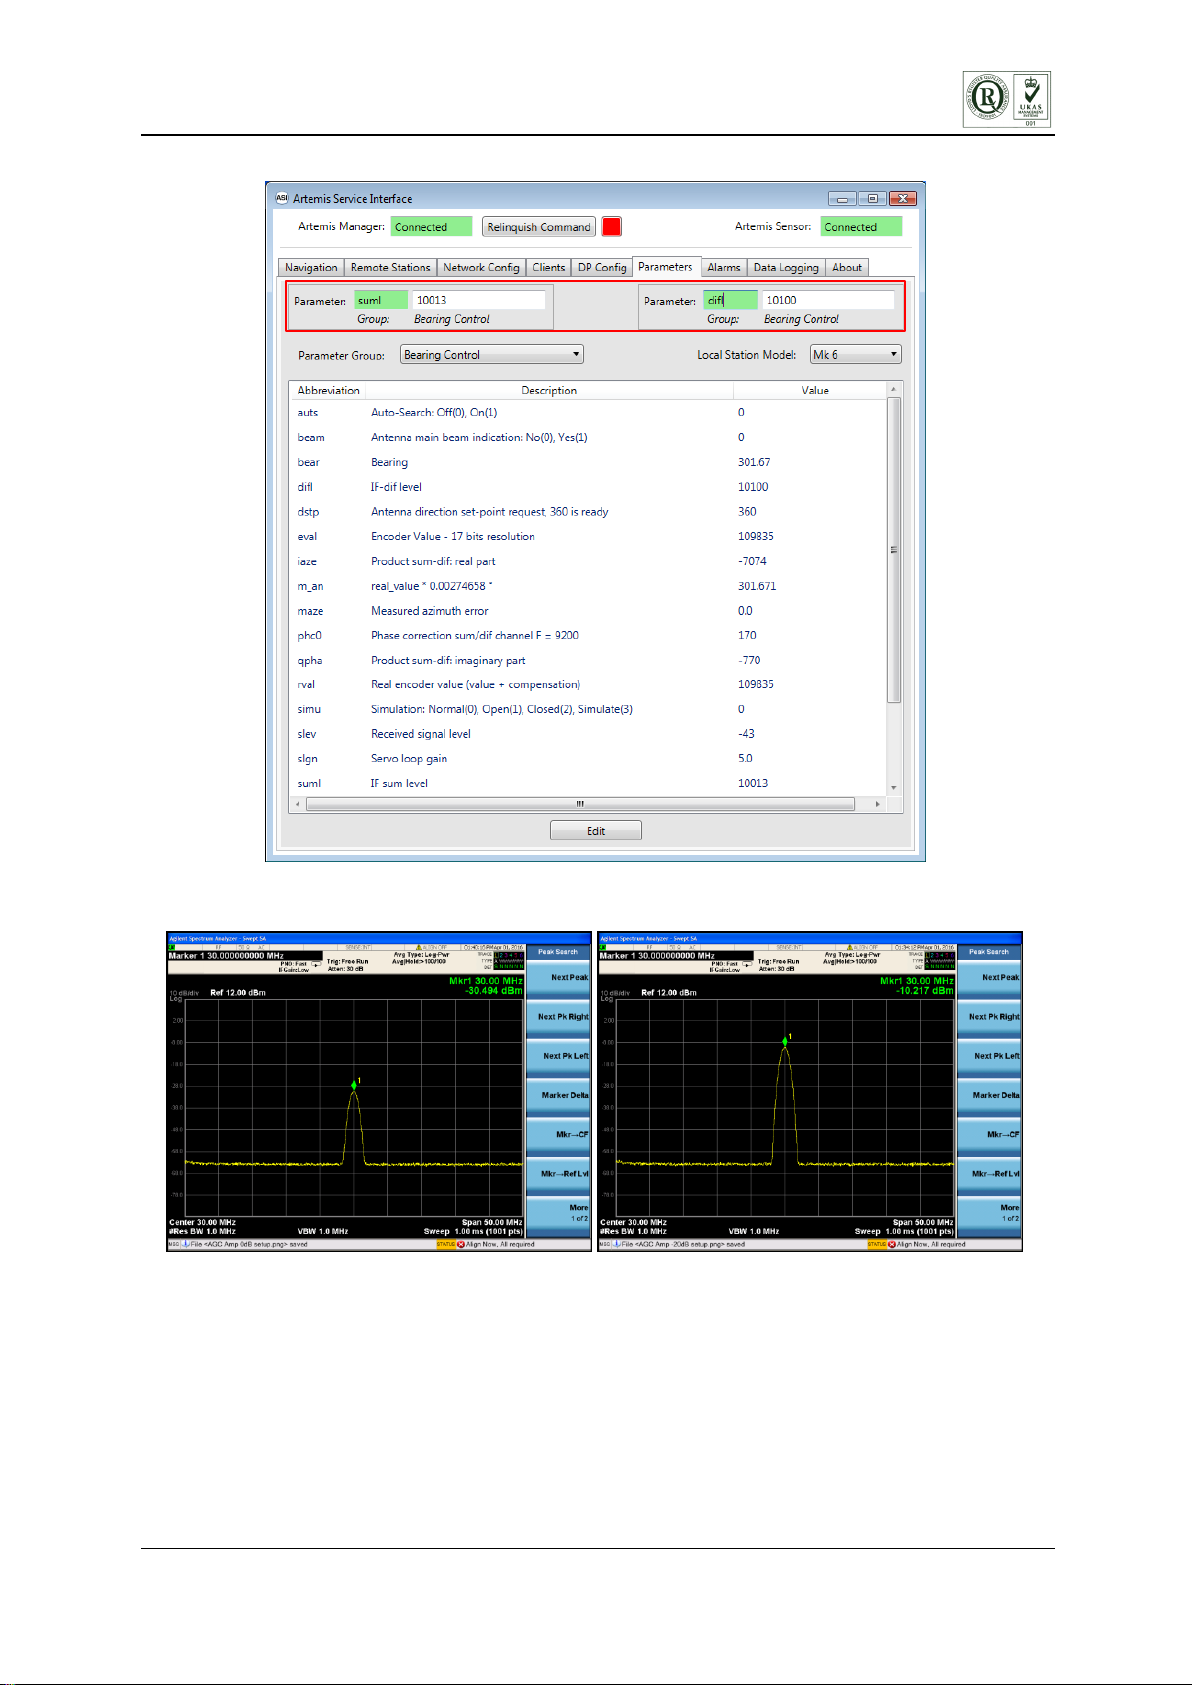
Task: Select the Clients tab
Action: pyautogui.click(x=549, y=268)
